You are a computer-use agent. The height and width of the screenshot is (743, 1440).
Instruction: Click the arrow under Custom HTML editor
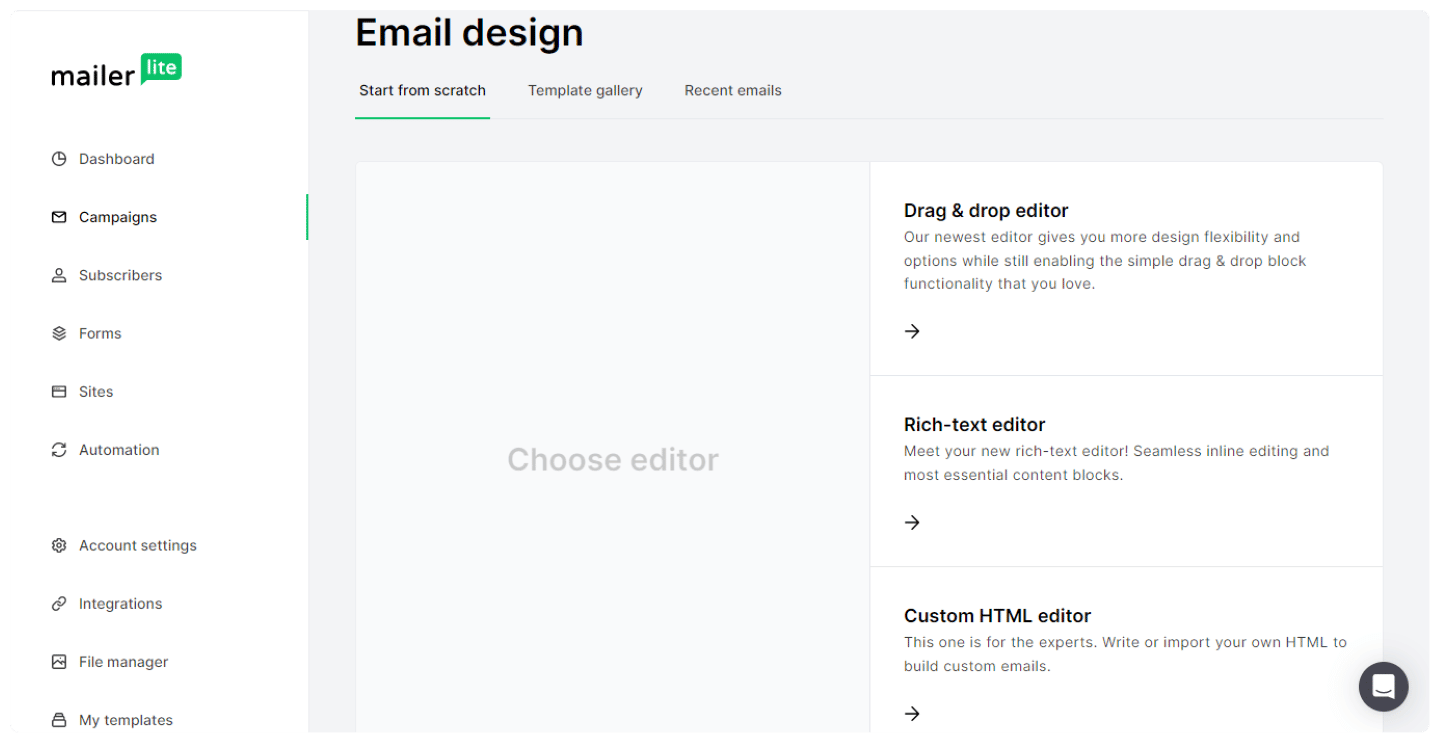coord(912,713)
